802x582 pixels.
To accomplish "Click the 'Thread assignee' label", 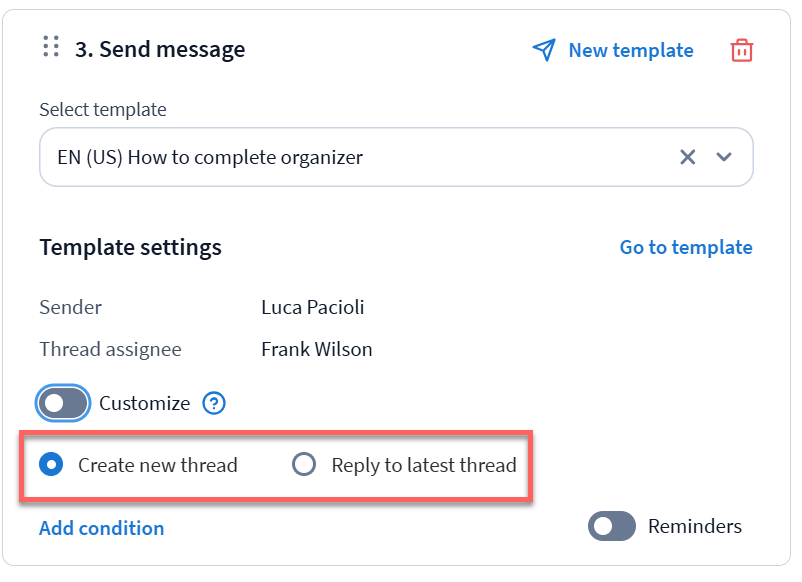I will 110,349.
